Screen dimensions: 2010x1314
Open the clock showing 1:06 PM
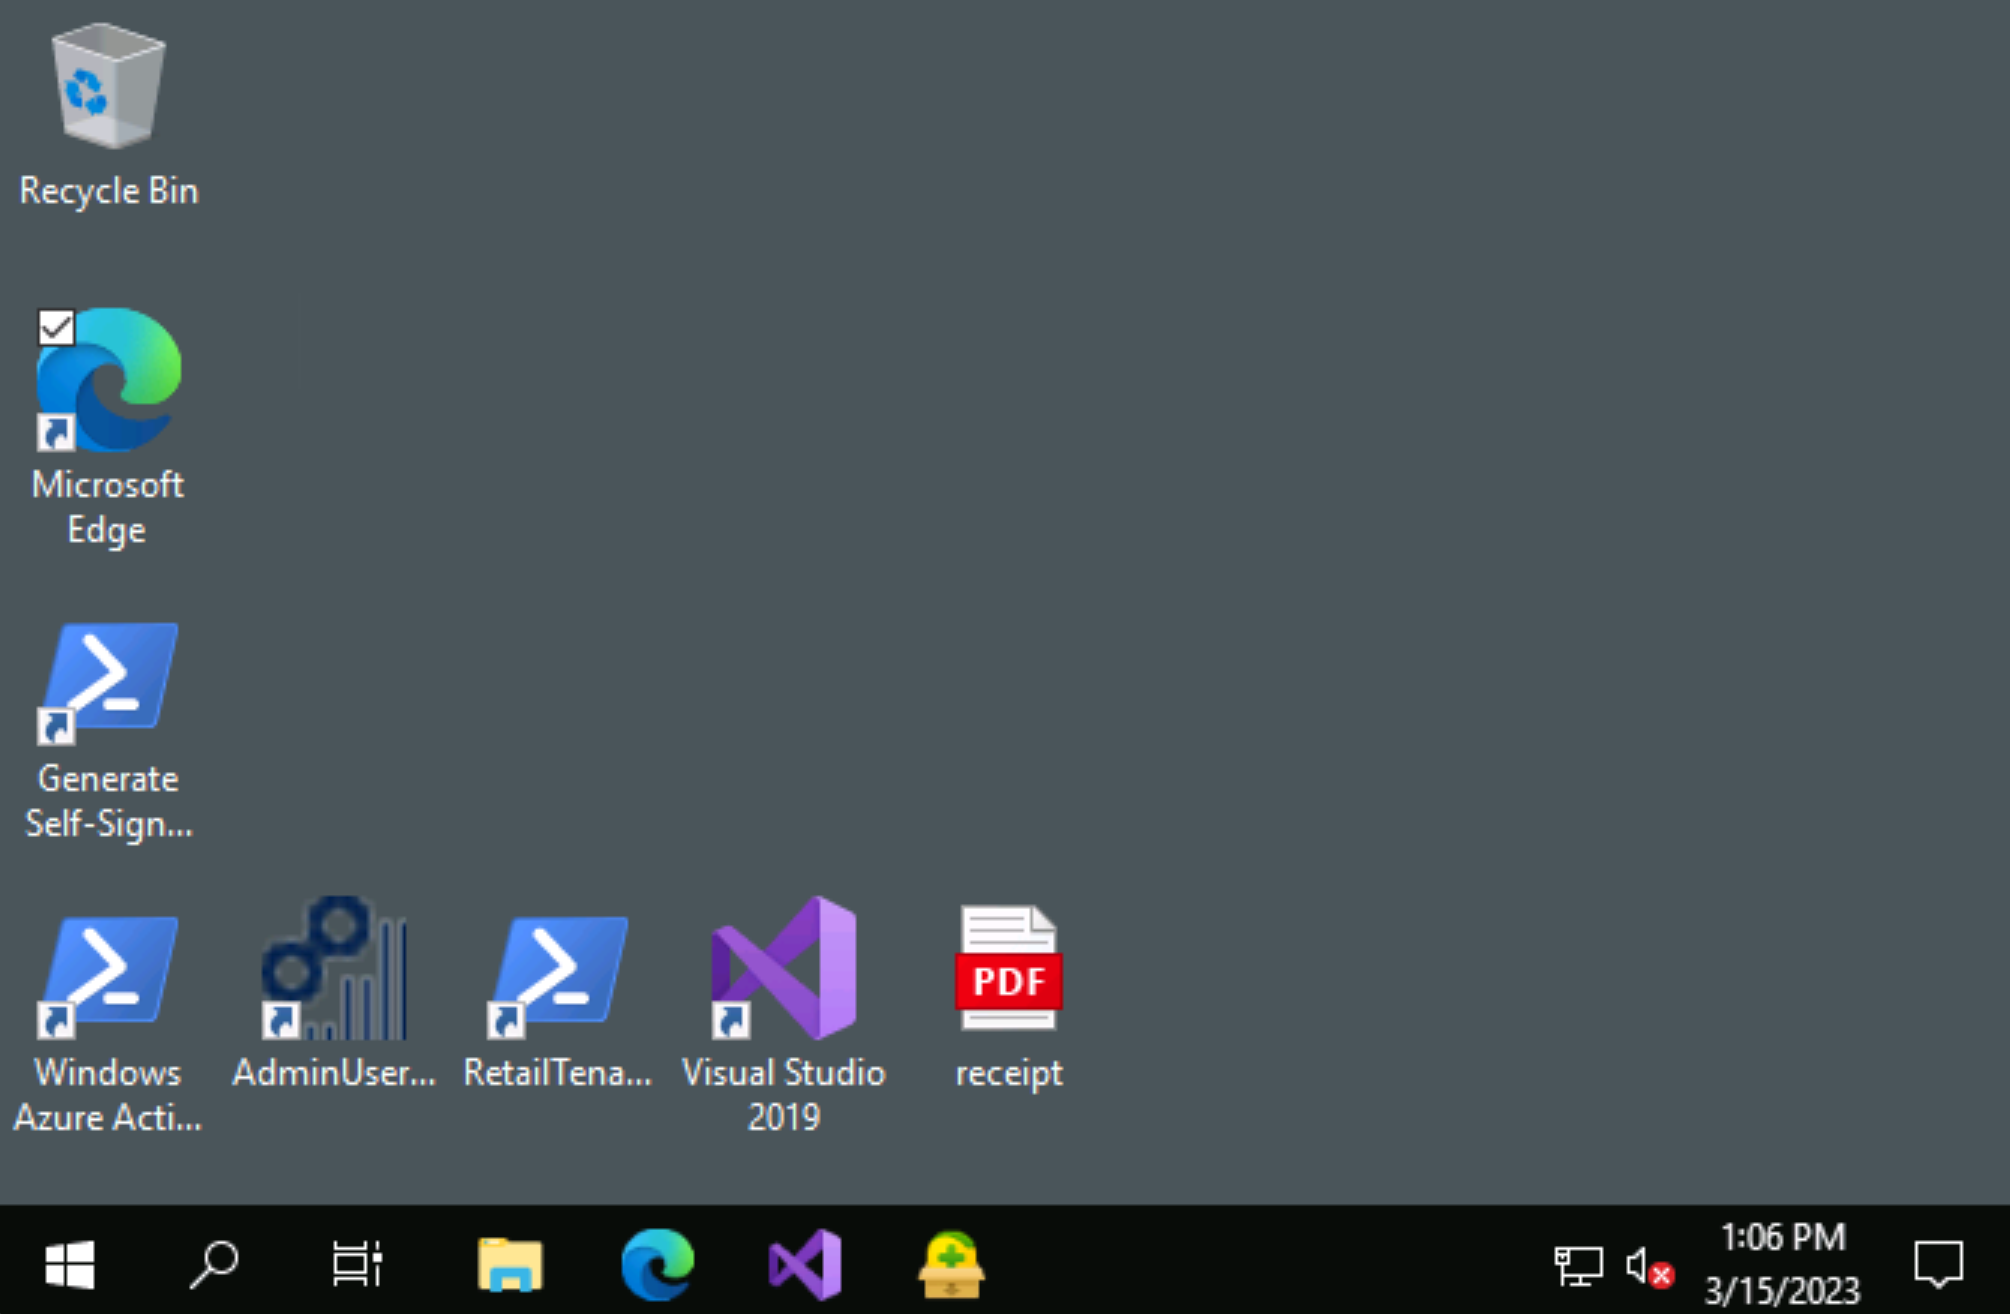pyautogui.click(x=1781, y=1264)
